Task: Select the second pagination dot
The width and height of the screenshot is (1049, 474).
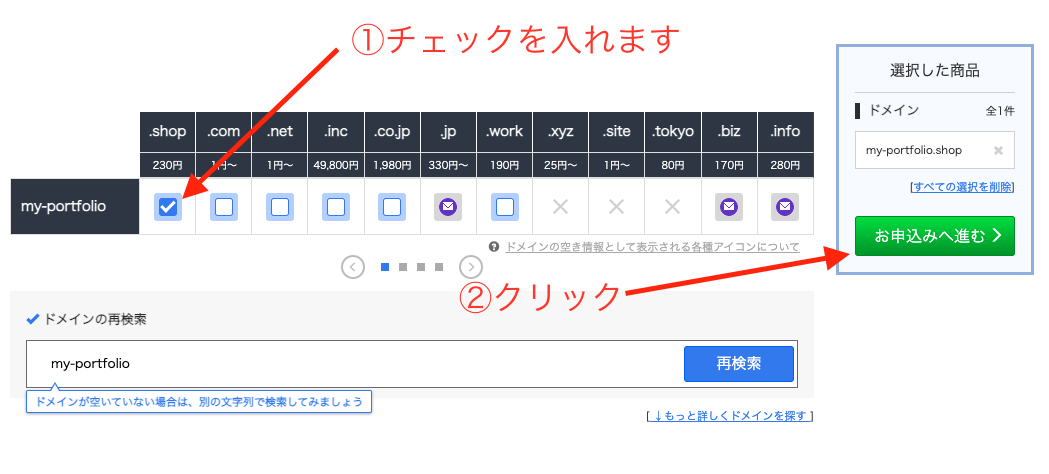Action: [403, 267]
